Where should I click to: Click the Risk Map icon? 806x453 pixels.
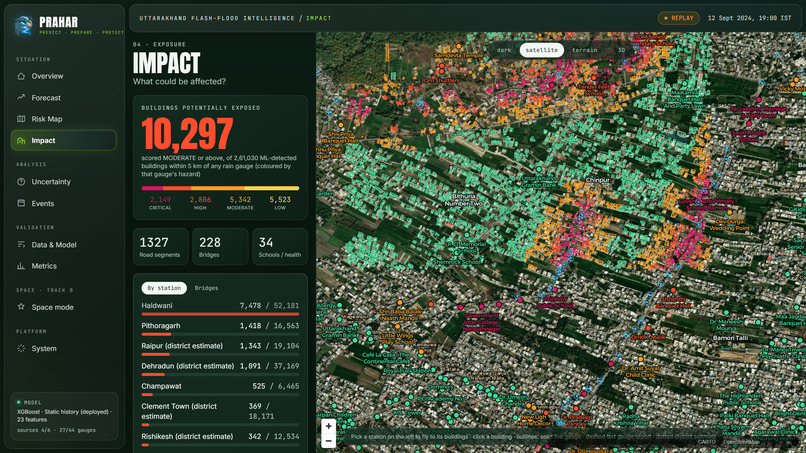21,119
